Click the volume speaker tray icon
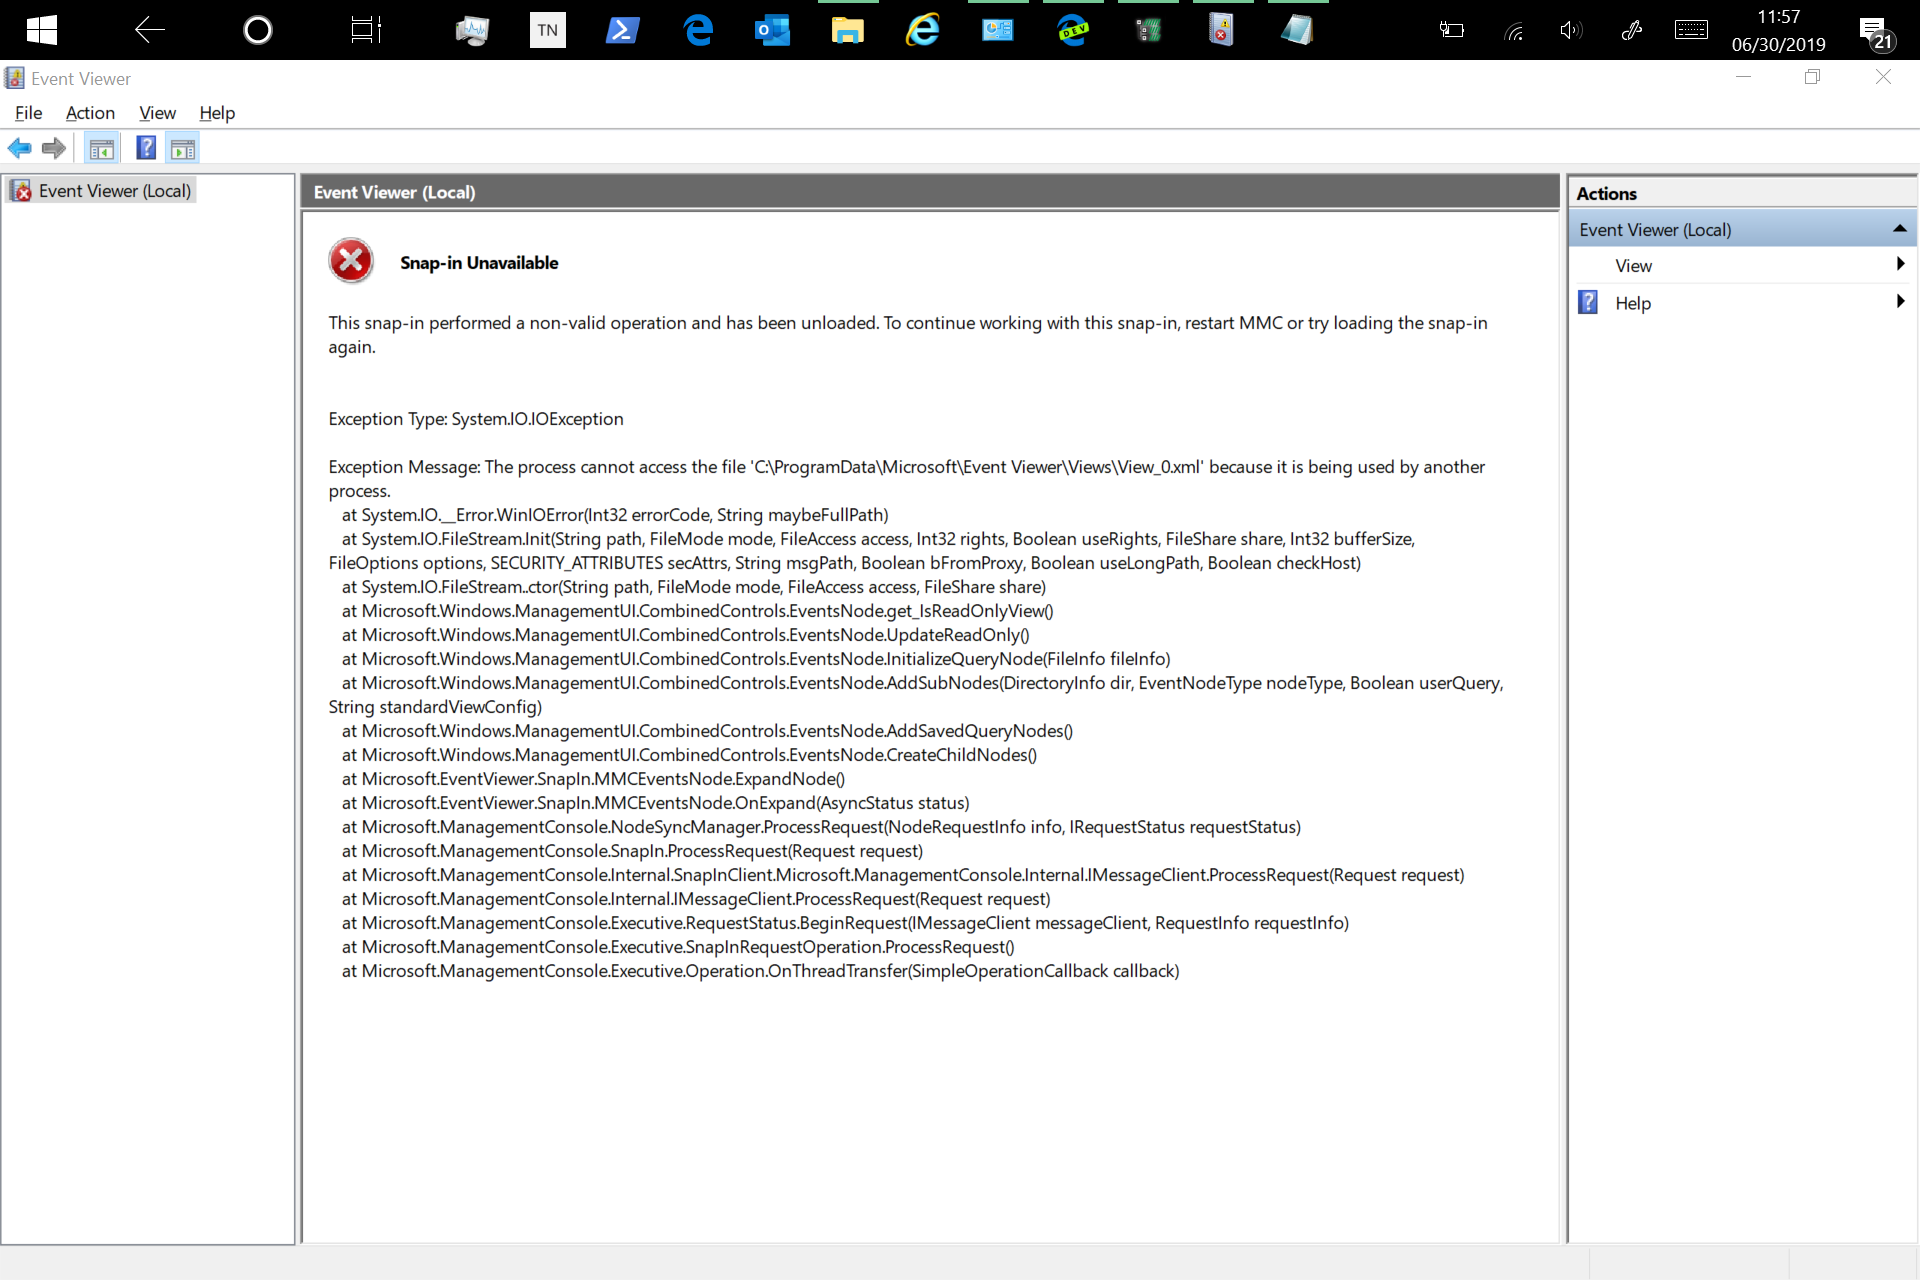The height and width of the screenshot is (1280, 1920). coord(1571,30)
